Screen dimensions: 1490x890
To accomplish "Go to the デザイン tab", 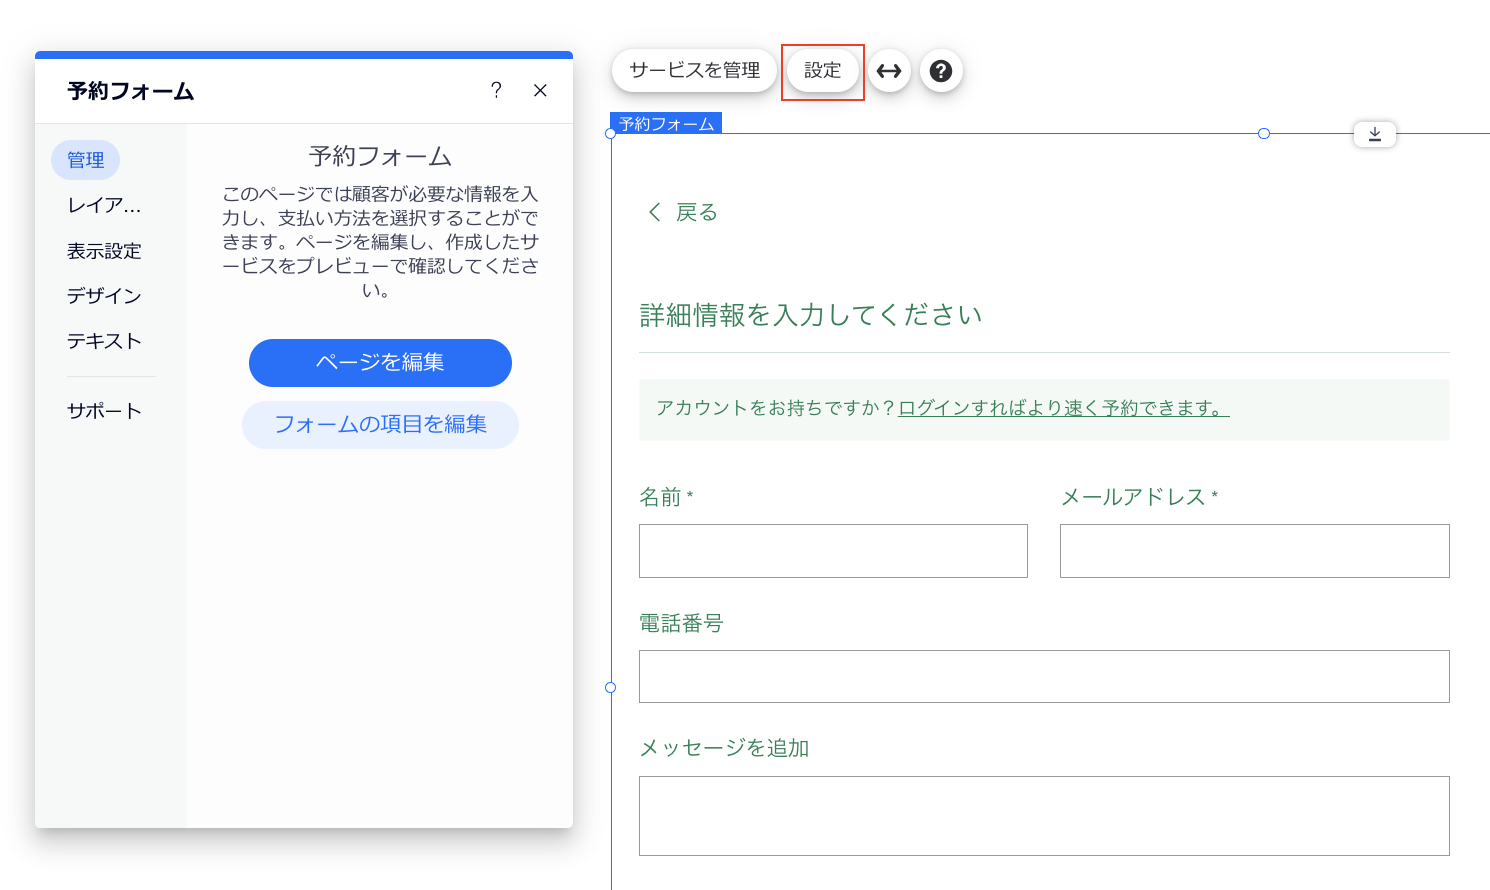I will 104,296.
